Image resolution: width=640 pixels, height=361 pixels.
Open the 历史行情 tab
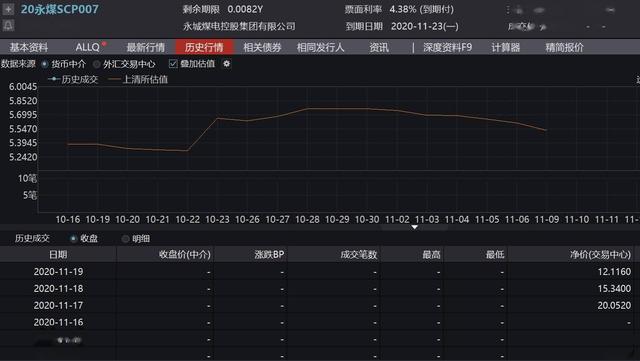(x=204, y=47)
